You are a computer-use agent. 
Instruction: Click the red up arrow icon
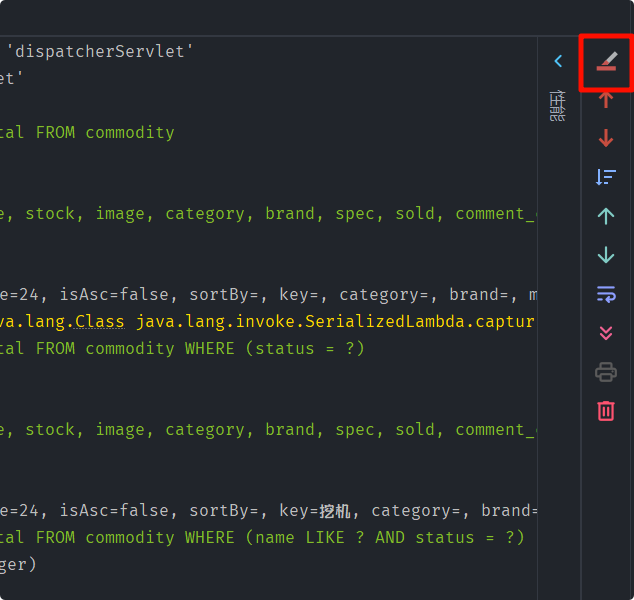click(606, 99)
